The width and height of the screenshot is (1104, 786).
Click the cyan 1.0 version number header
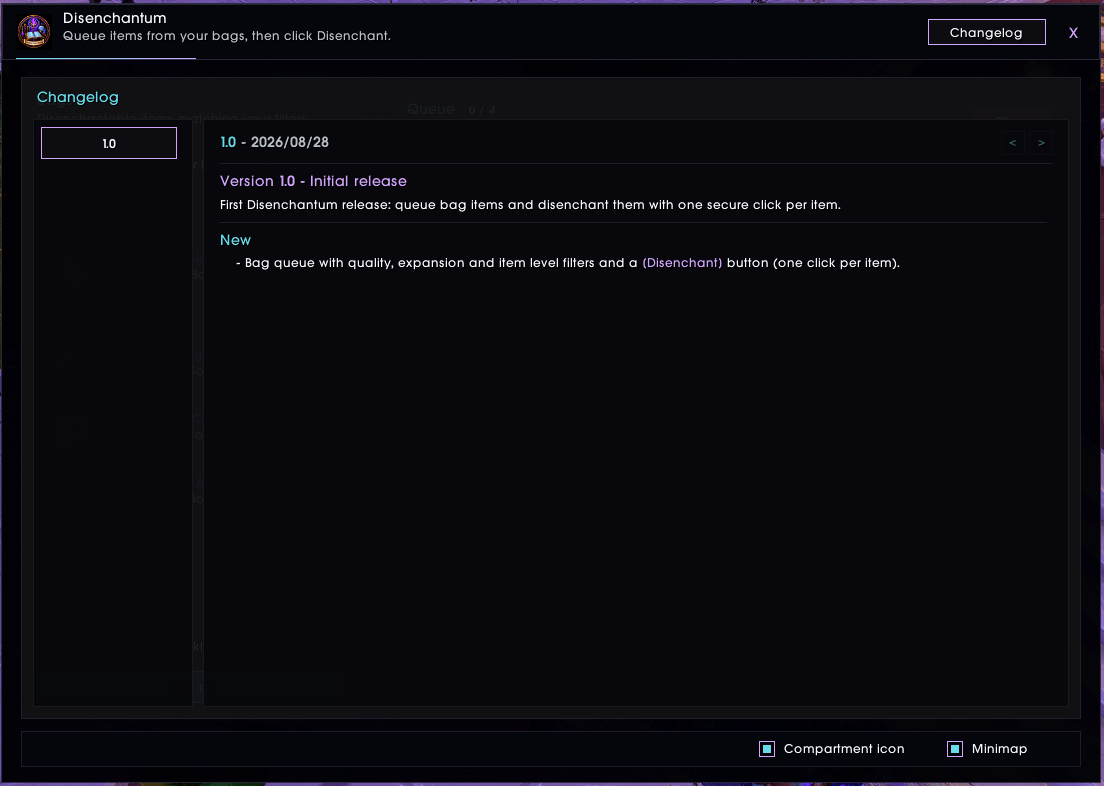tap(228, 142)
